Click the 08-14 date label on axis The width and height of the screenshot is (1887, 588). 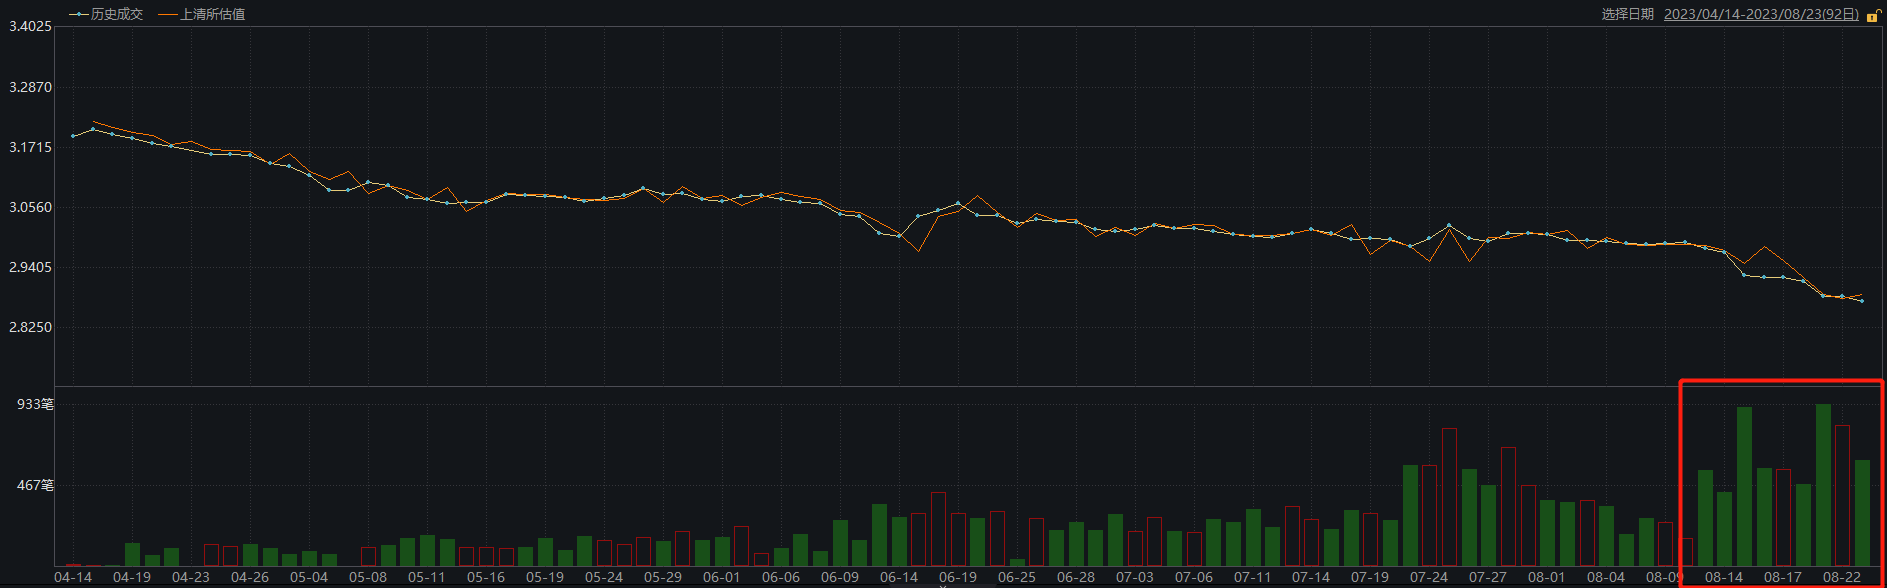tap(1723, 577)
